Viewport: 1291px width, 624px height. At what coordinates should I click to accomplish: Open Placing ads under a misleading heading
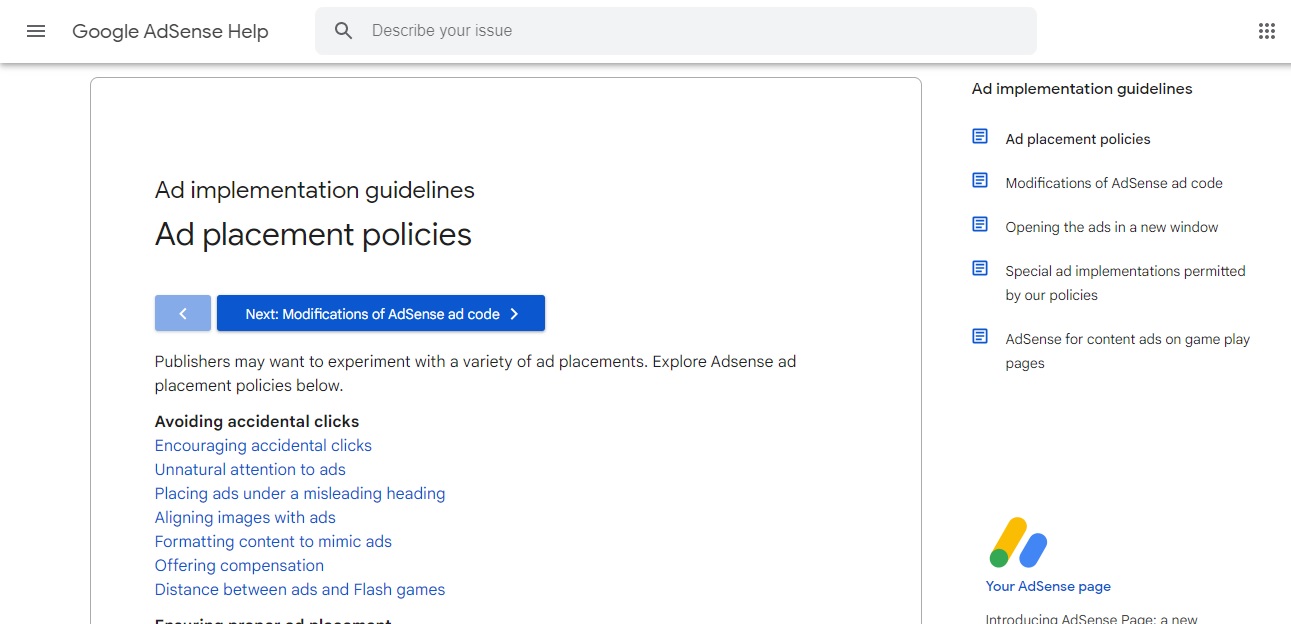coord(300,493)
